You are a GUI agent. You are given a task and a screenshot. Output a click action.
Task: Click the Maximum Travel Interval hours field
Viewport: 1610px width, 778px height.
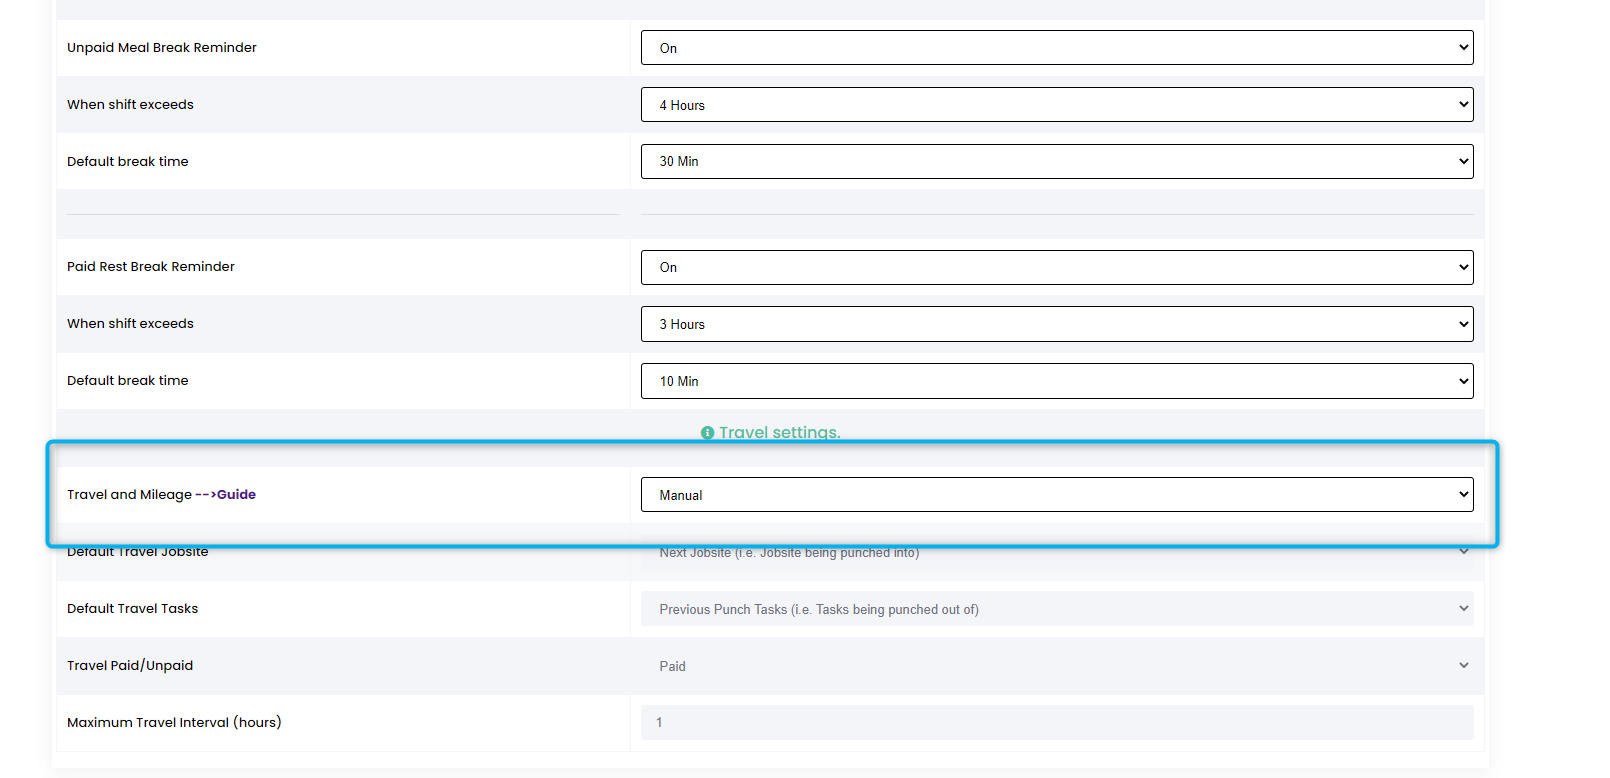point(1057,723)
